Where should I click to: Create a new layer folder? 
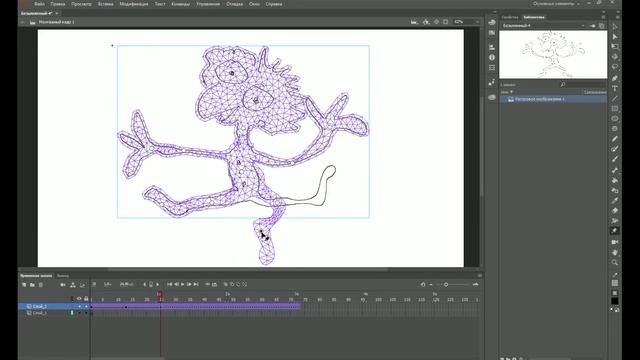click(32, 284)
